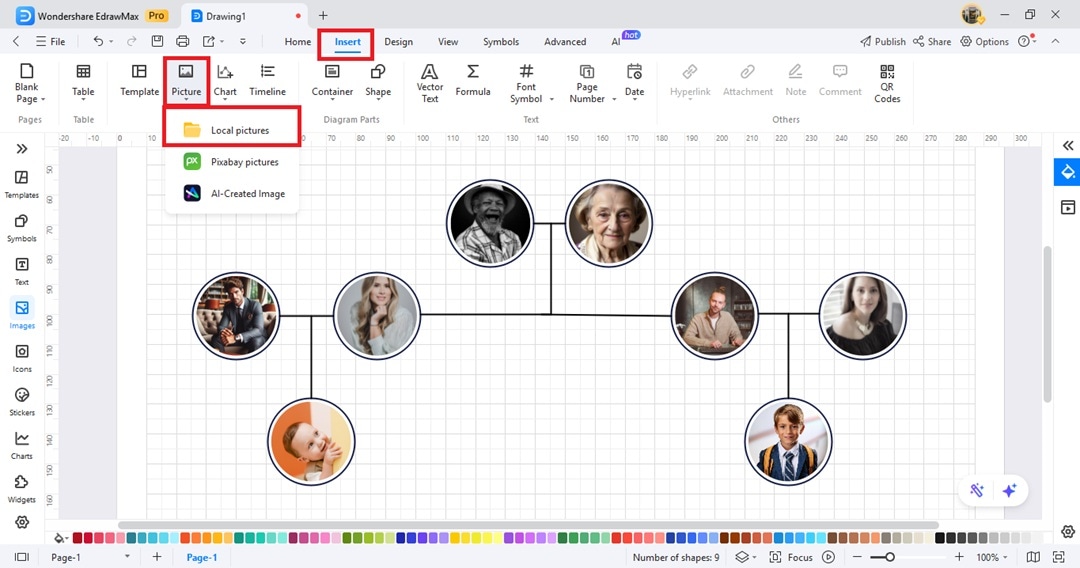Insert a Blank Page
The height and width of the screenshot is (568, 1080).
[x=28, y=83]
